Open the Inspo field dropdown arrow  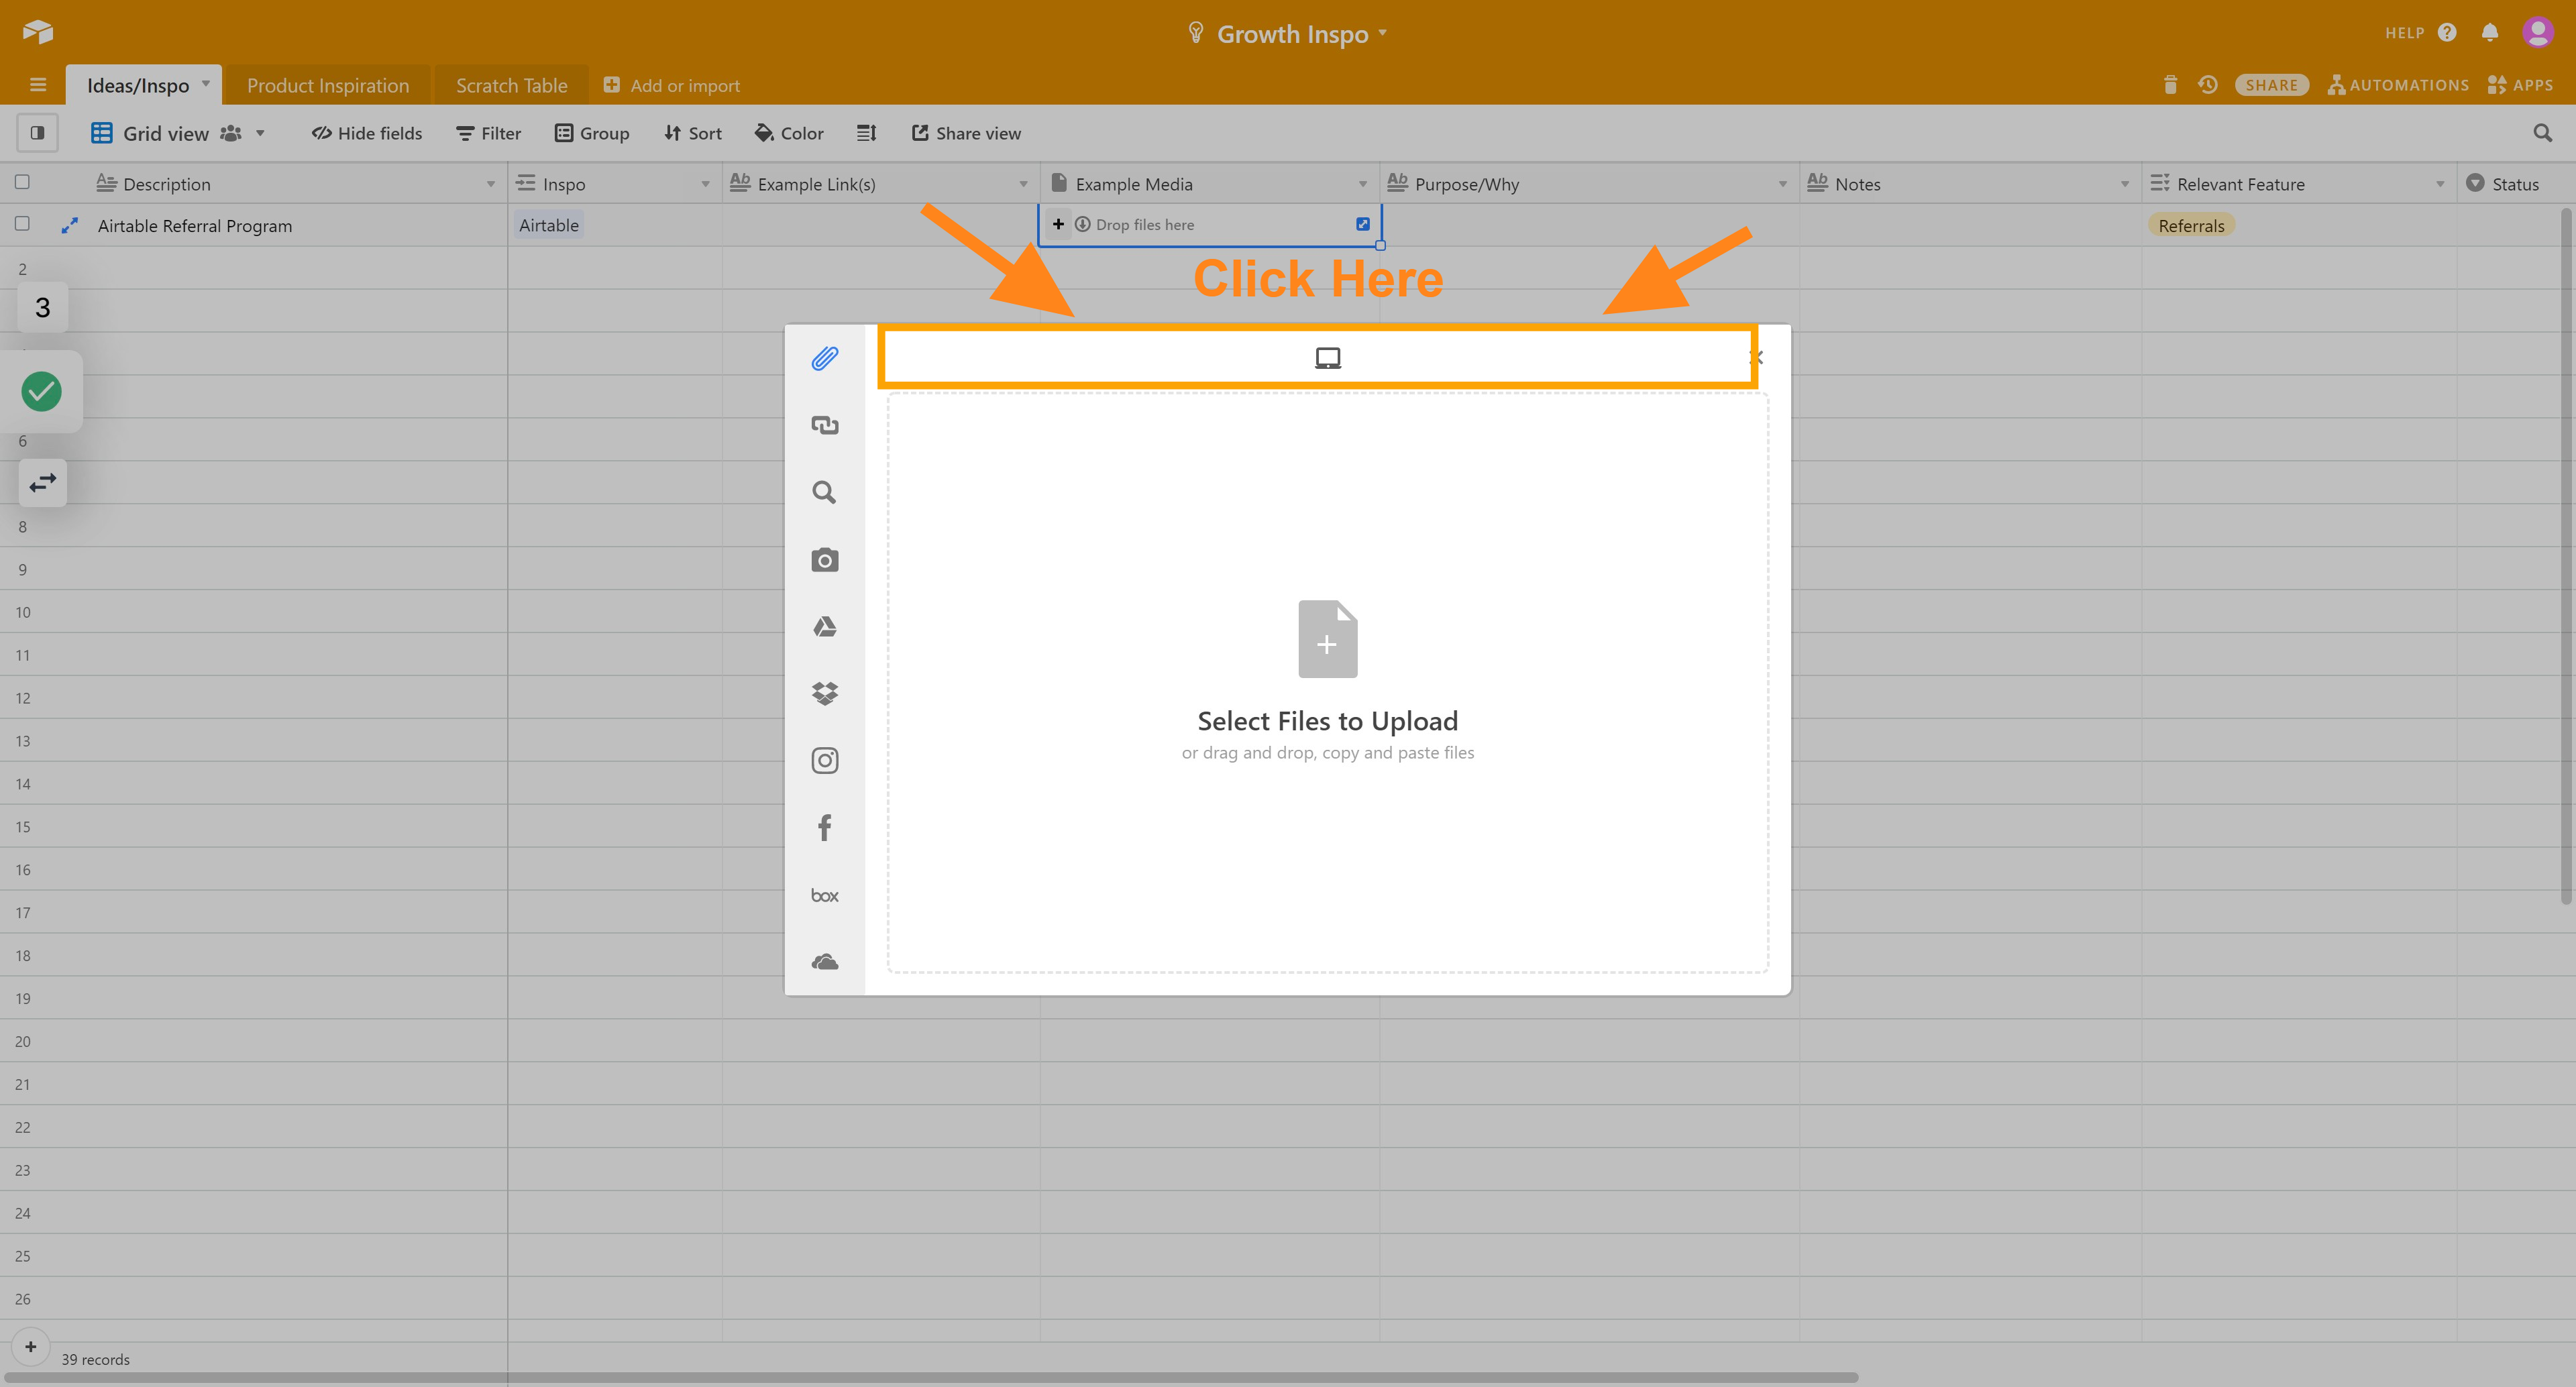[705, 184]
